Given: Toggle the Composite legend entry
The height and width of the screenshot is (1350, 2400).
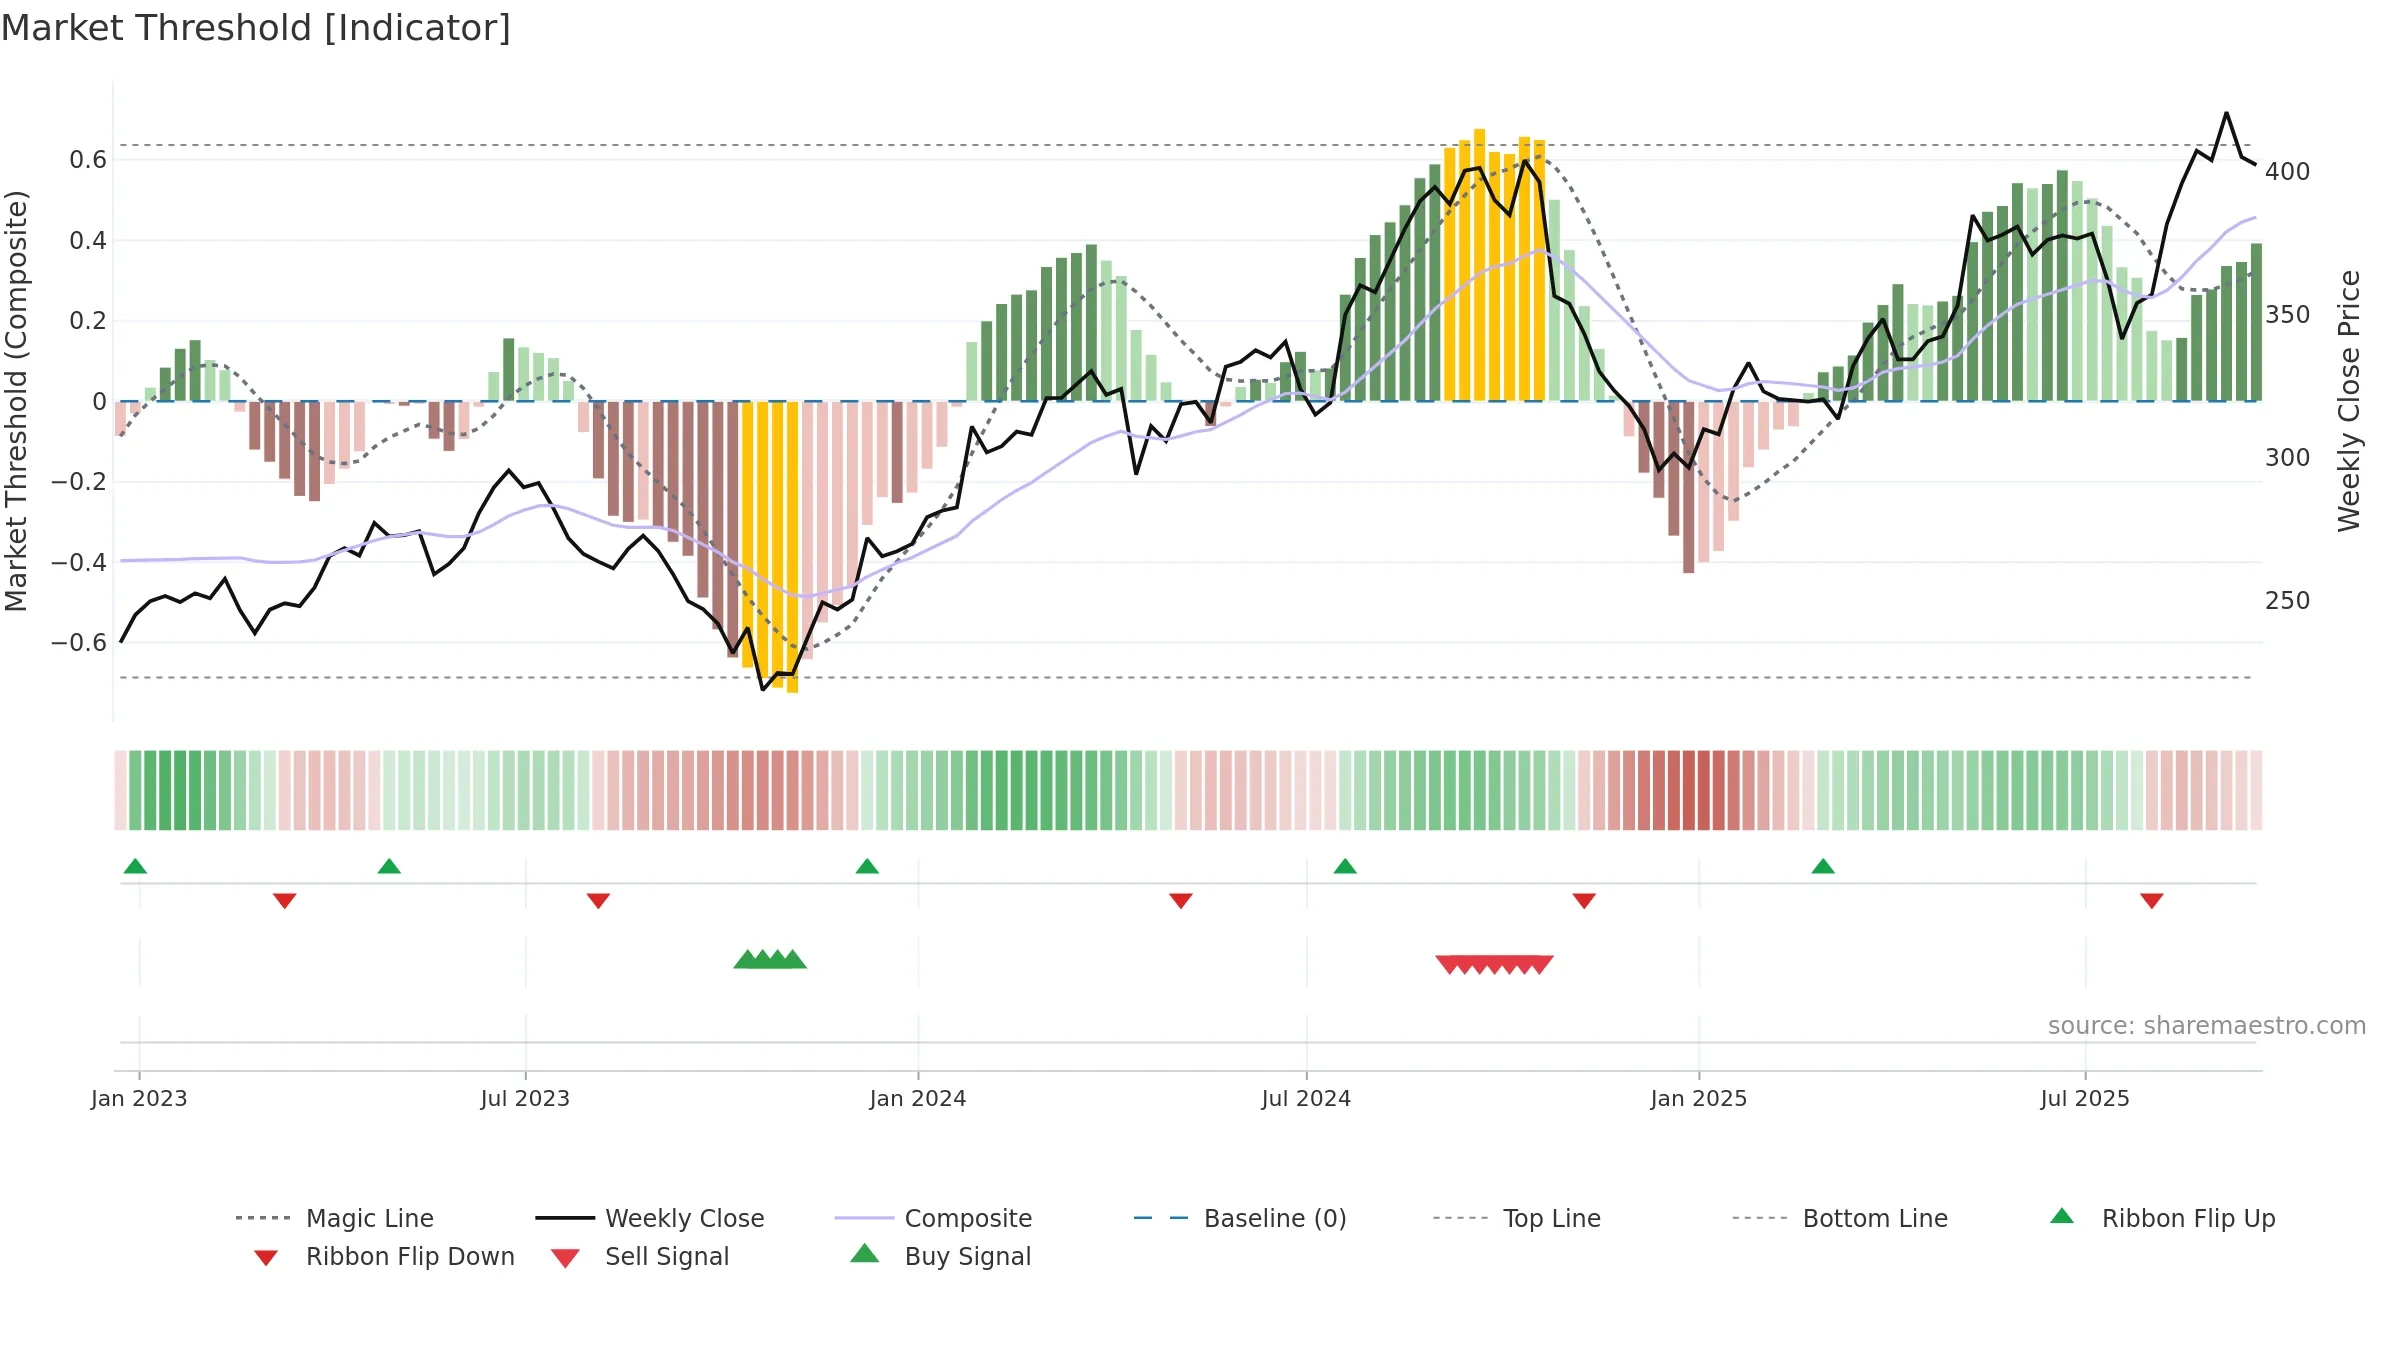Looking at the screenshot, I should (933, 1218).
